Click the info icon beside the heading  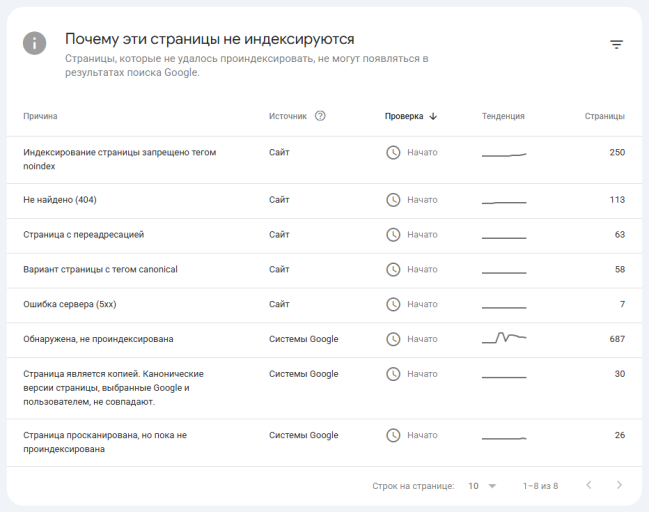click(x=34, y=43)
